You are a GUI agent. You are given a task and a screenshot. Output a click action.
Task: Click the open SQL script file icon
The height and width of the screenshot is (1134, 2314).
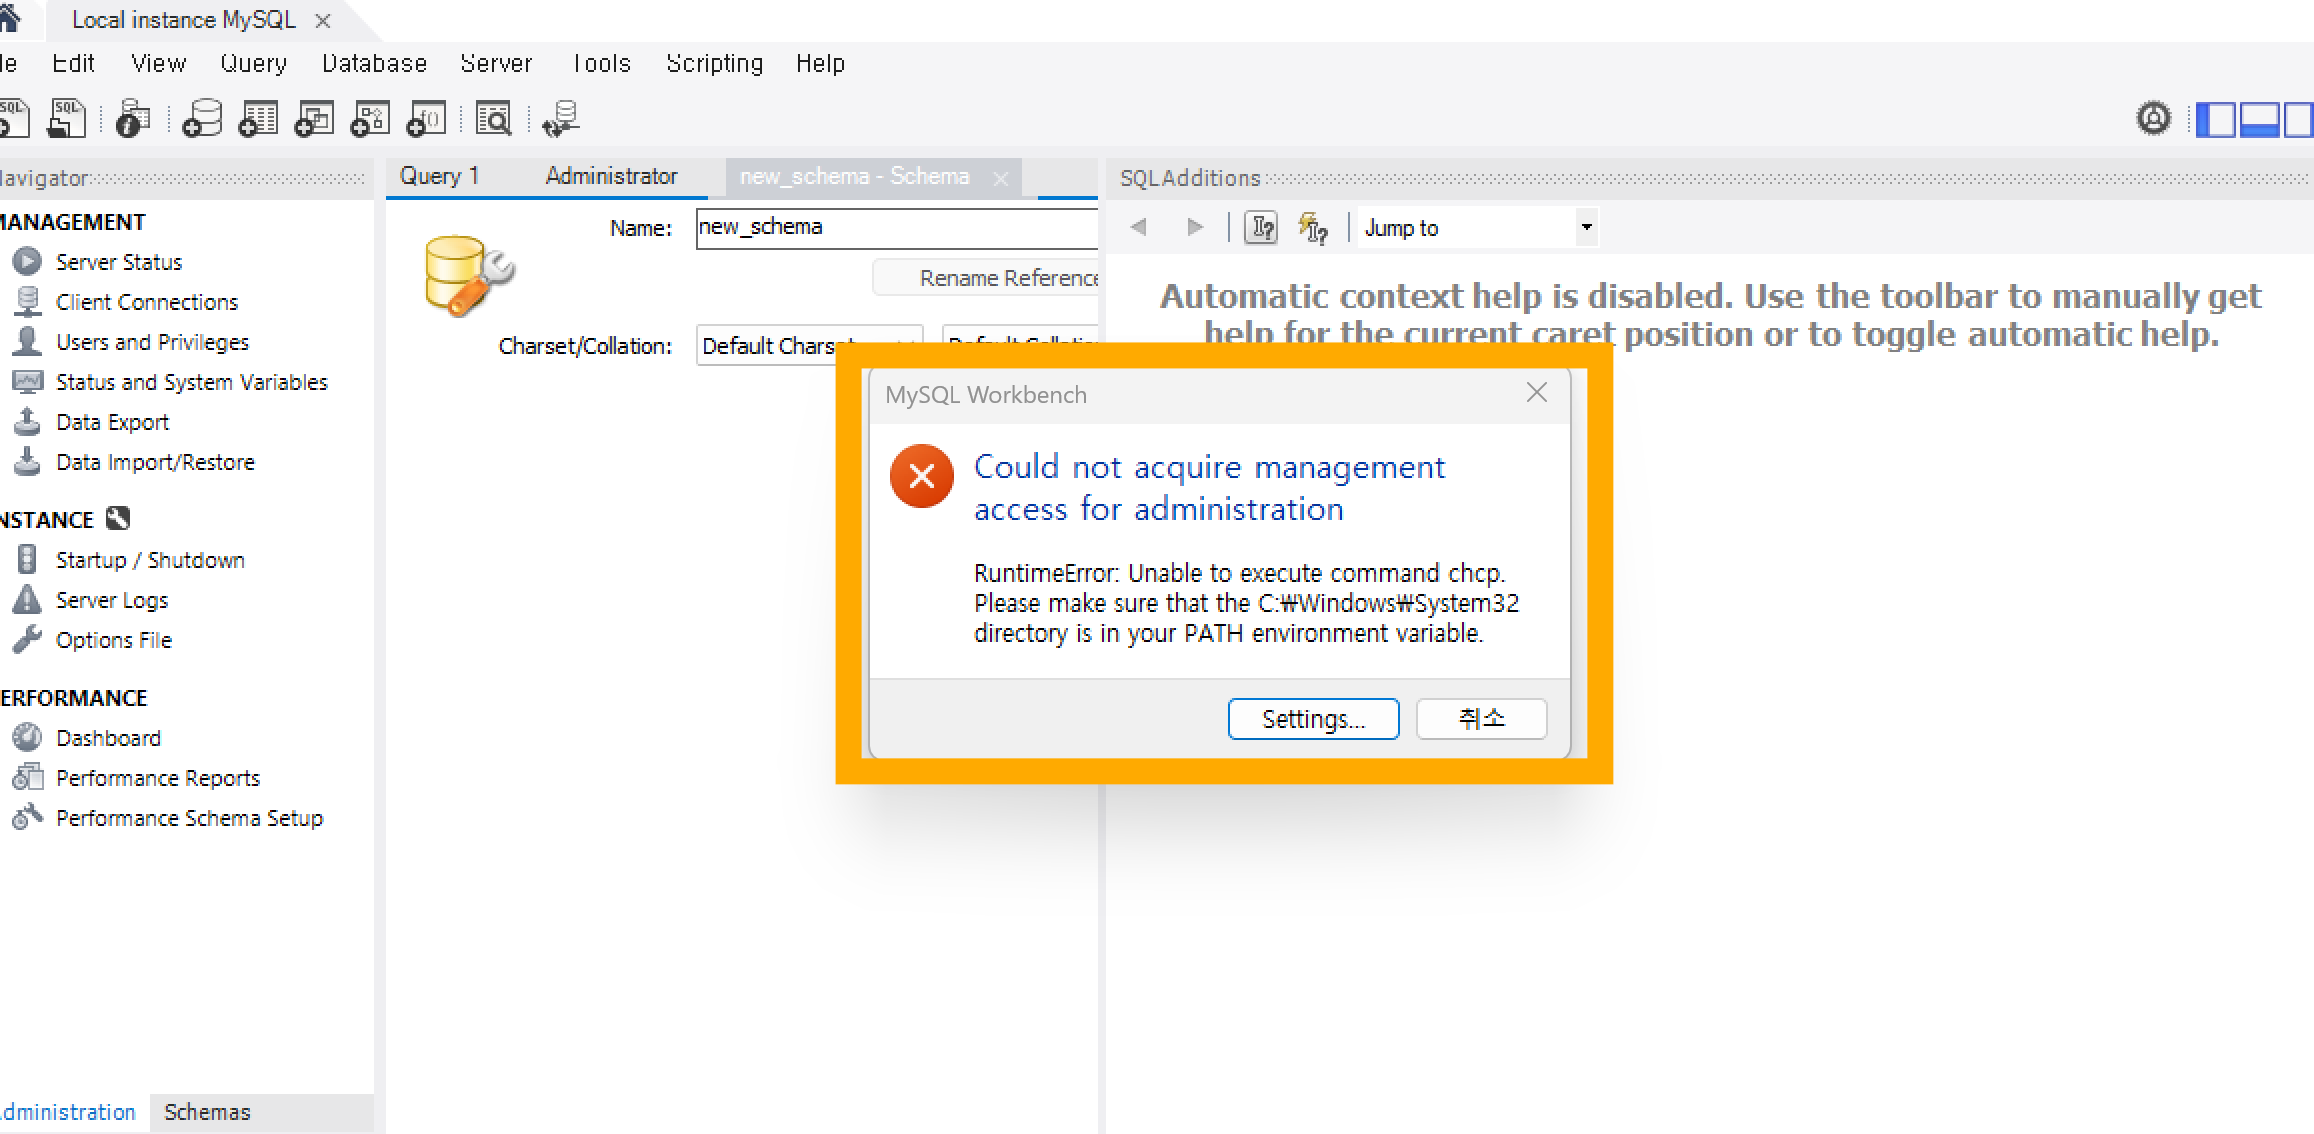(68, 119)
